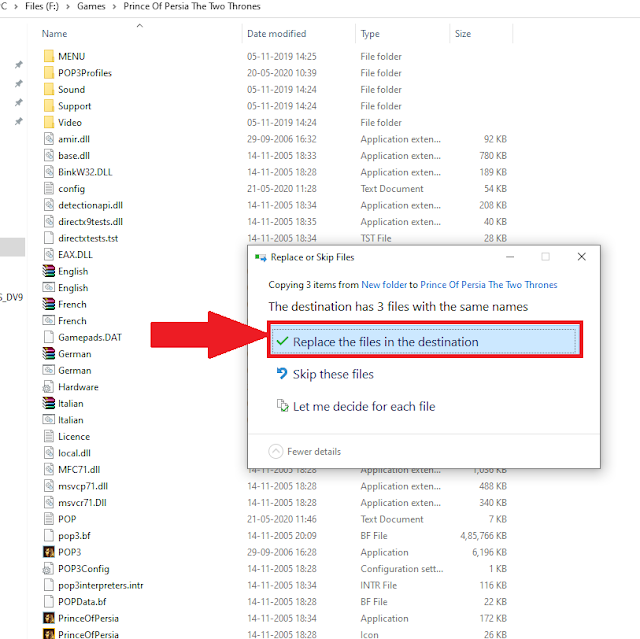This screenshot has height=639, width=640.
Task: Click the EAX.DLL file icon
Action: click(x=49, y=255)
